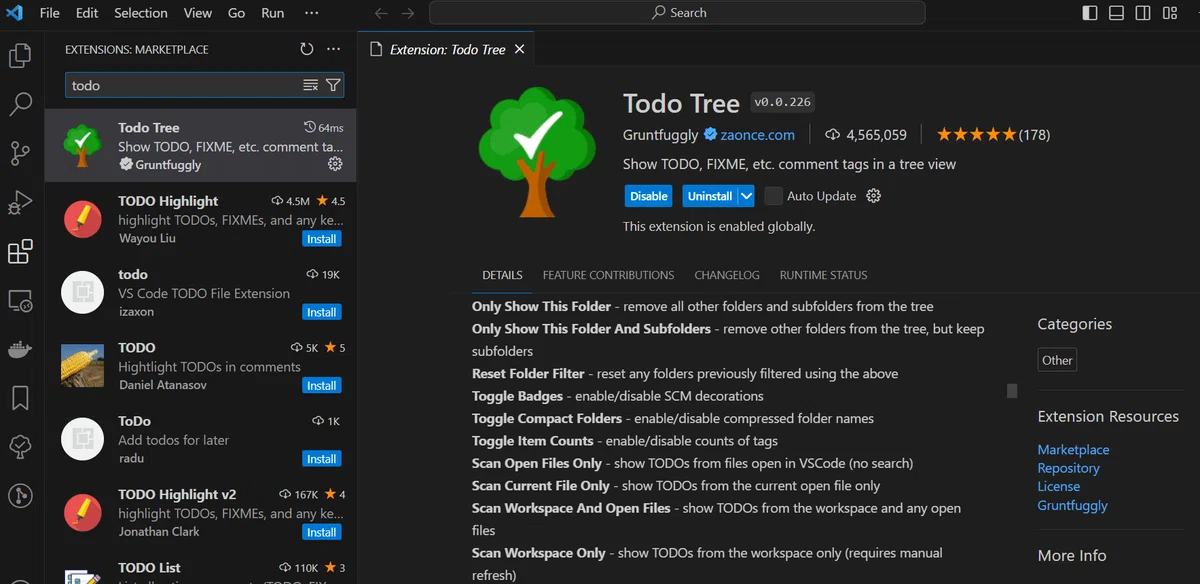Install TODO by Daniel Atanasov
The height and width of the screenshot is (584, 1200).
[x=322, y=385]
